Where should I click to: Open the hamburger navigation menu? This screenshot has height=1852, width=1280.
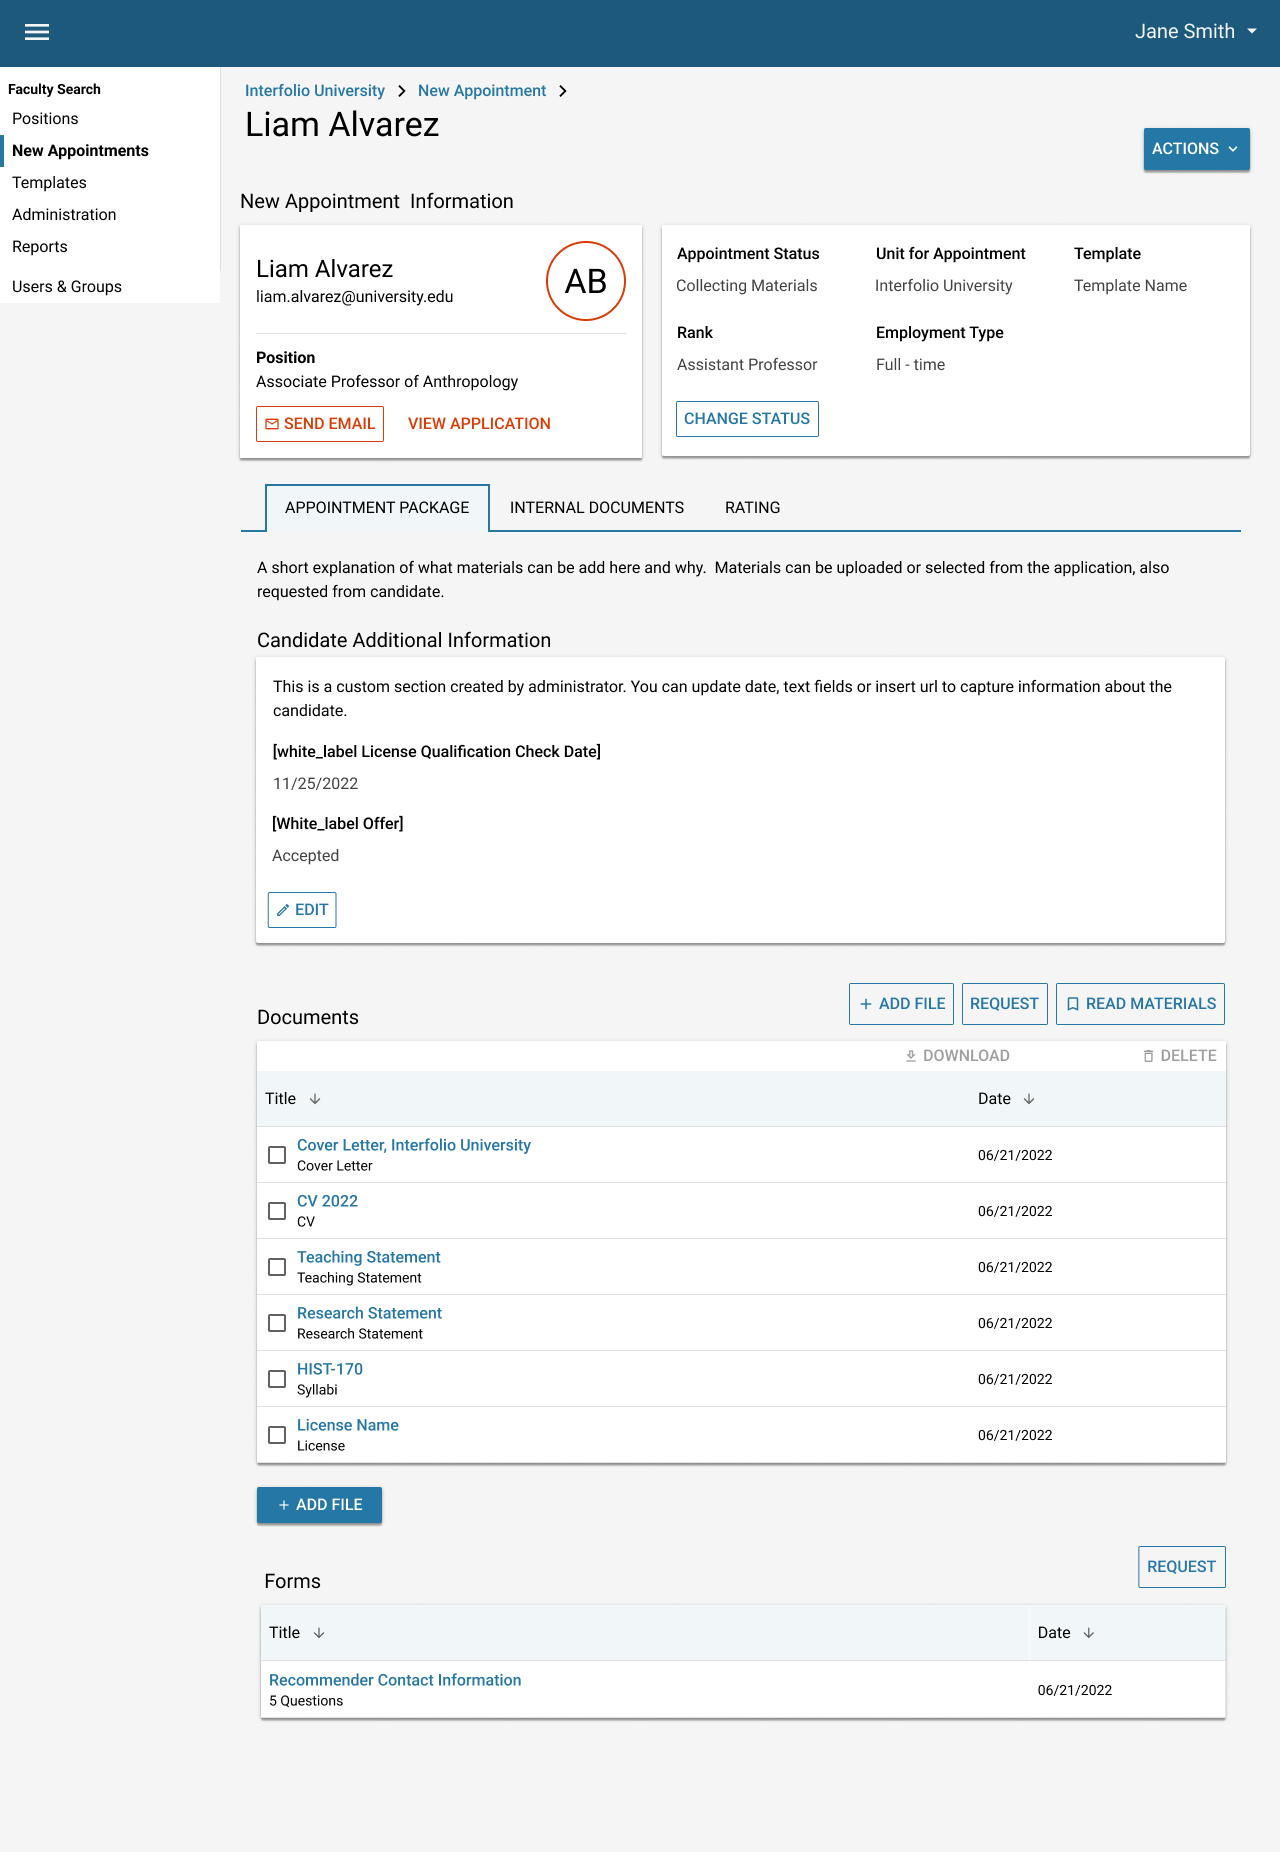tap(37, 32)
